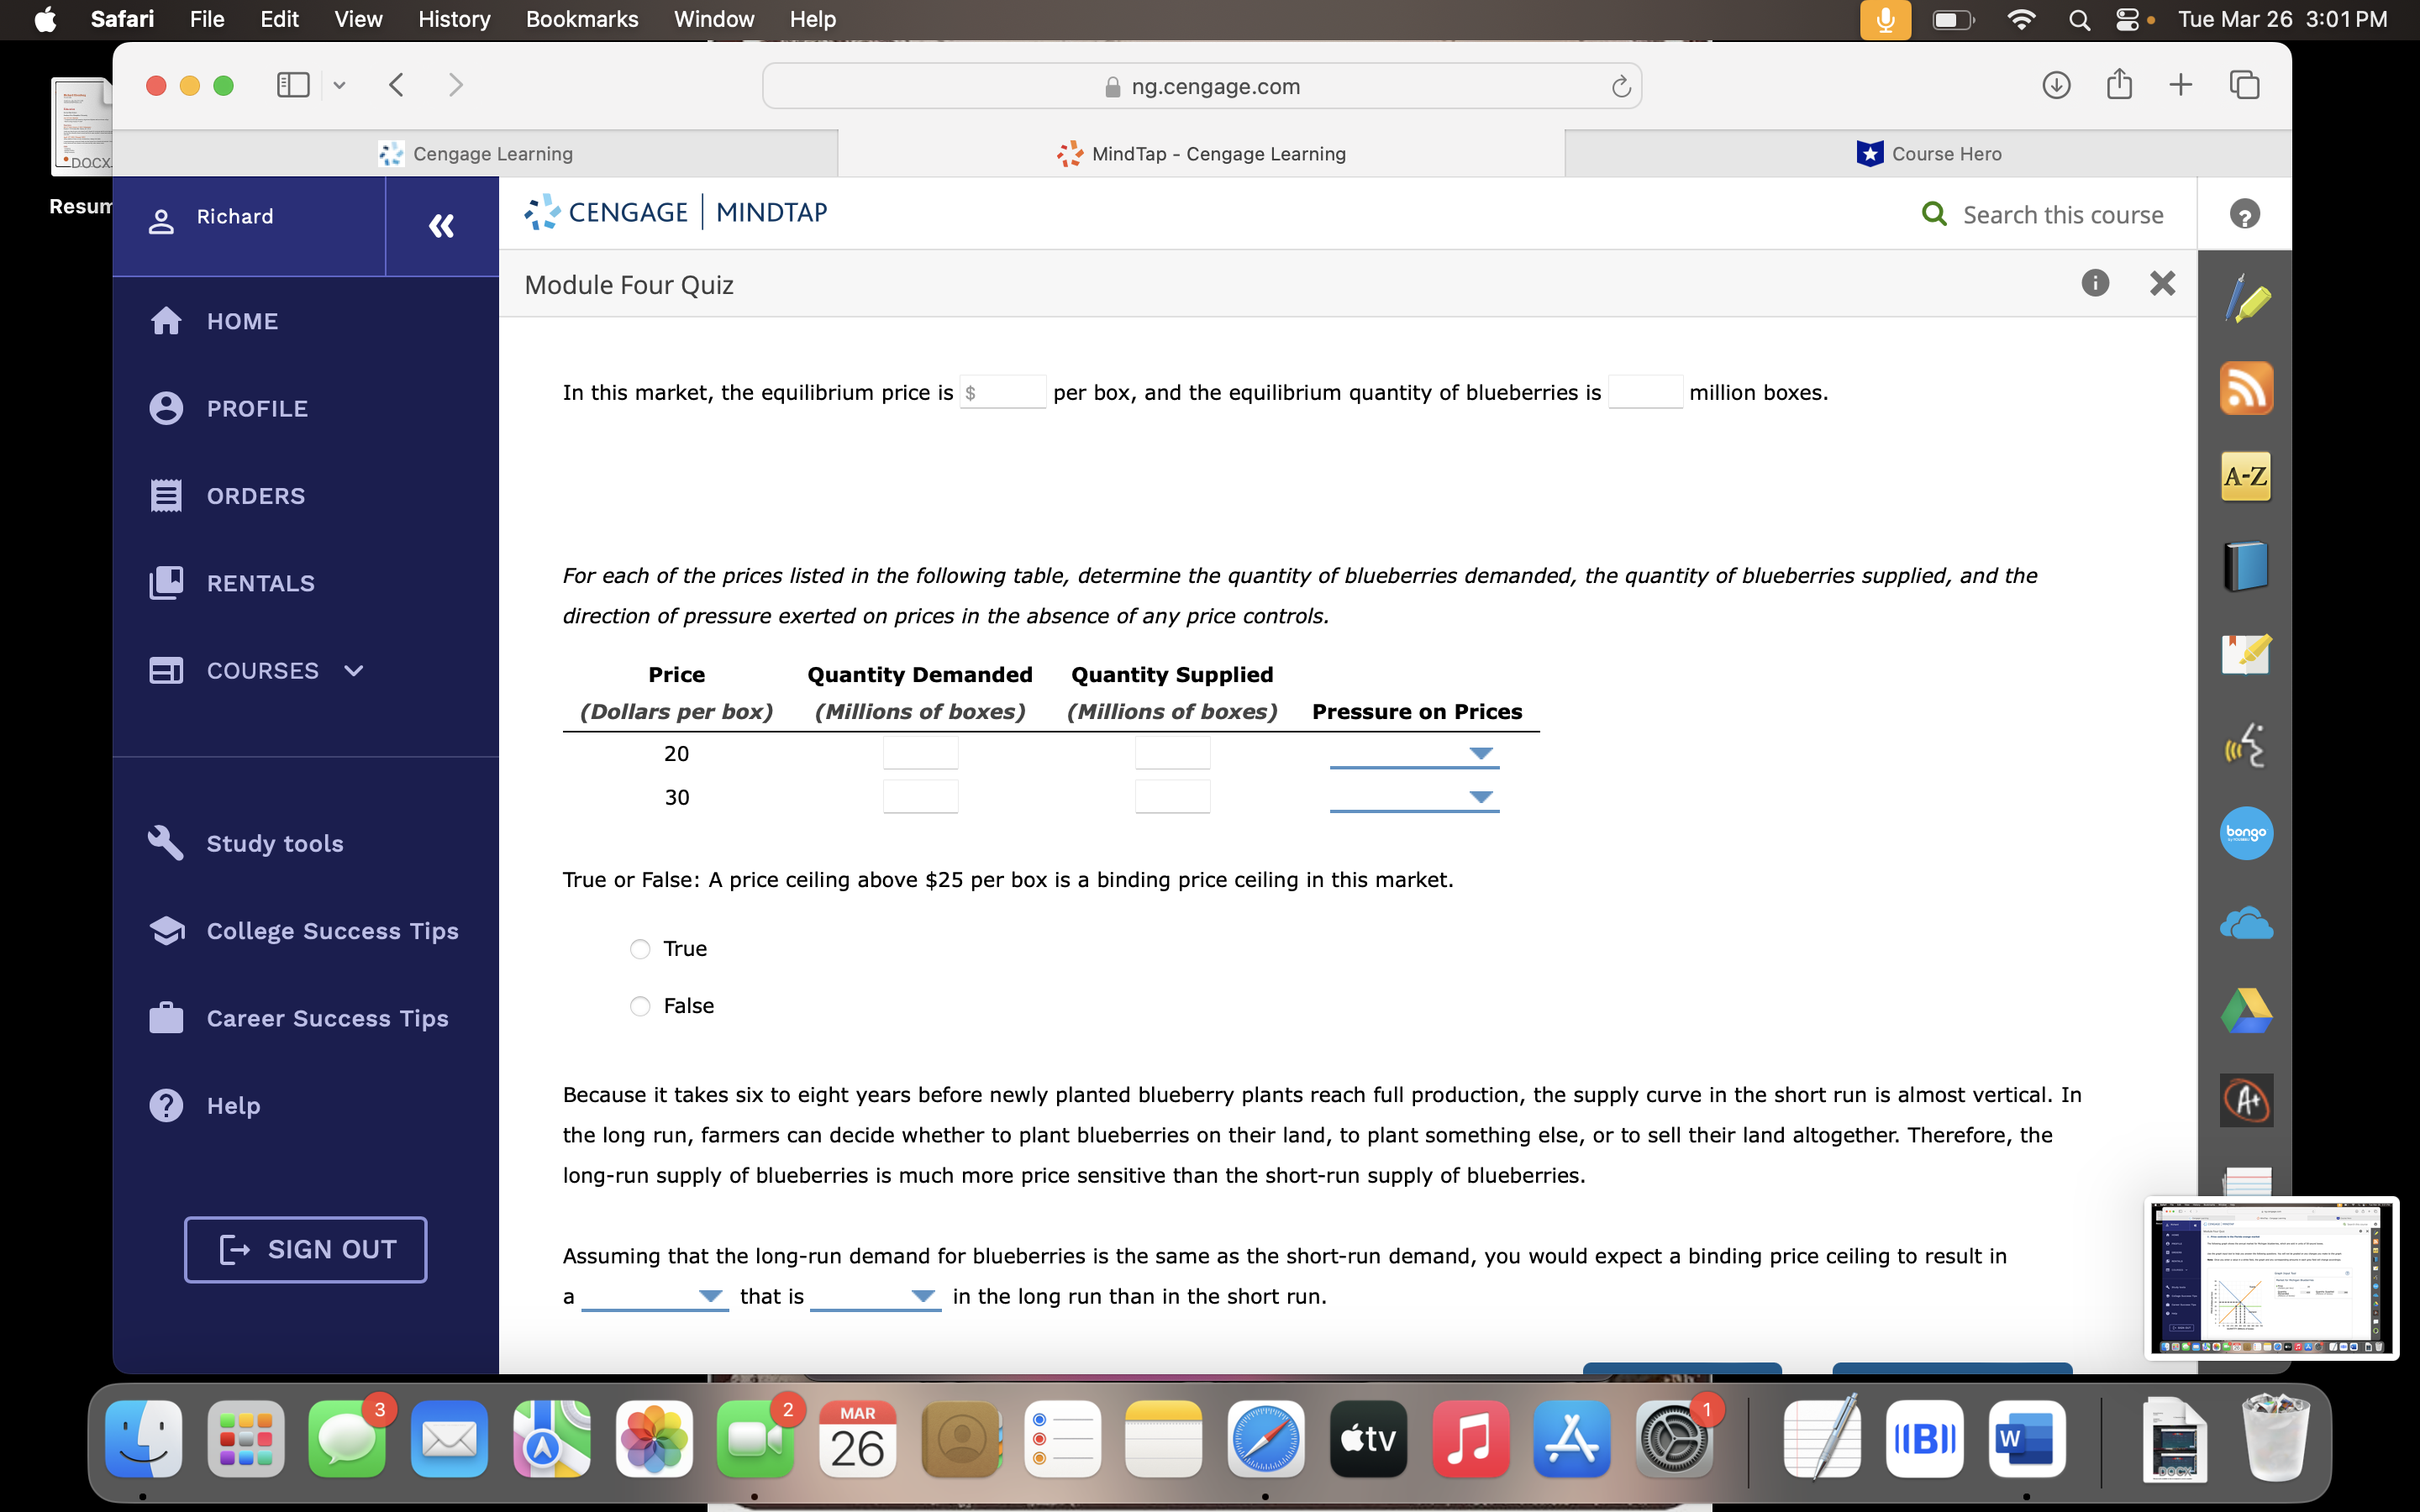
Task: Expand the Pressure on Prices dropdown for price 20
Action: pyautogui.click(x=1481, y=753)
